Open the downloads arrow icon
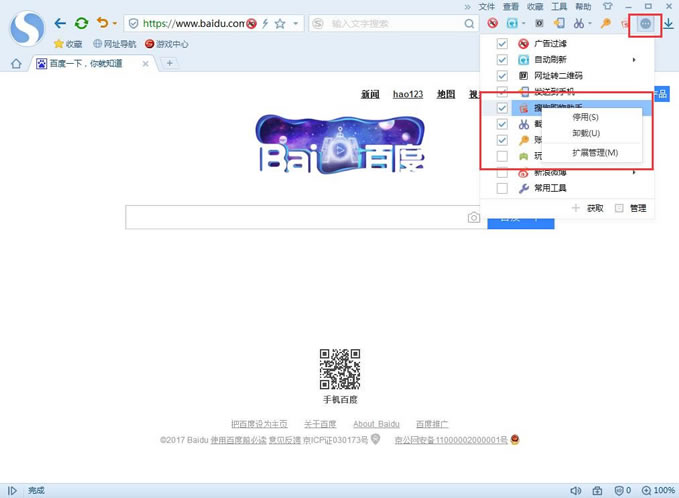The image size is (679, 498). click(x=669, y=23)
